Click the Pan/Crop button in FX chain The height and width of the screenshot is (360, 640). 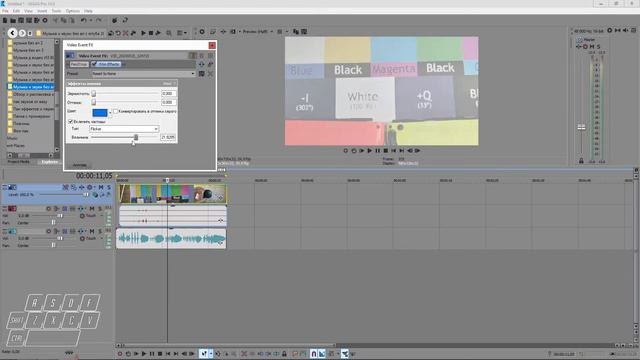pos(79,64)
